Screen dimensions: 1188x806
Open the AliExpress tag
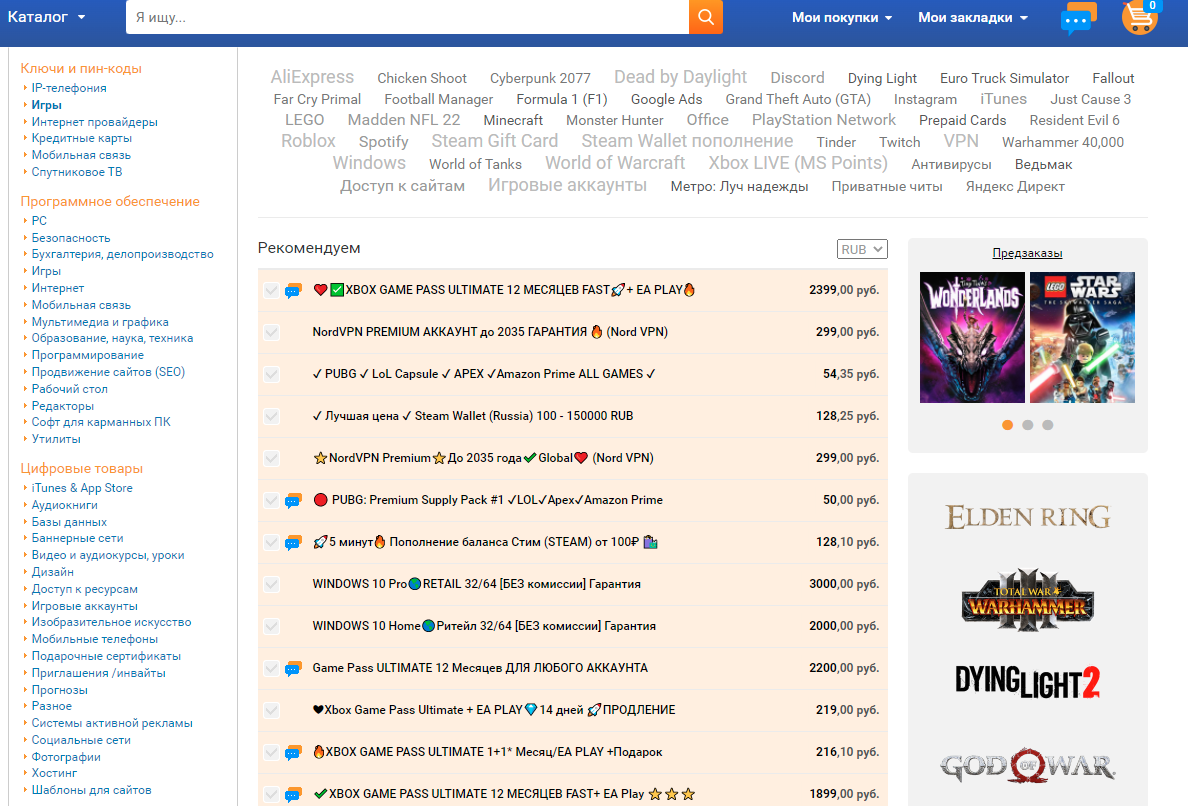pos(312,77)
